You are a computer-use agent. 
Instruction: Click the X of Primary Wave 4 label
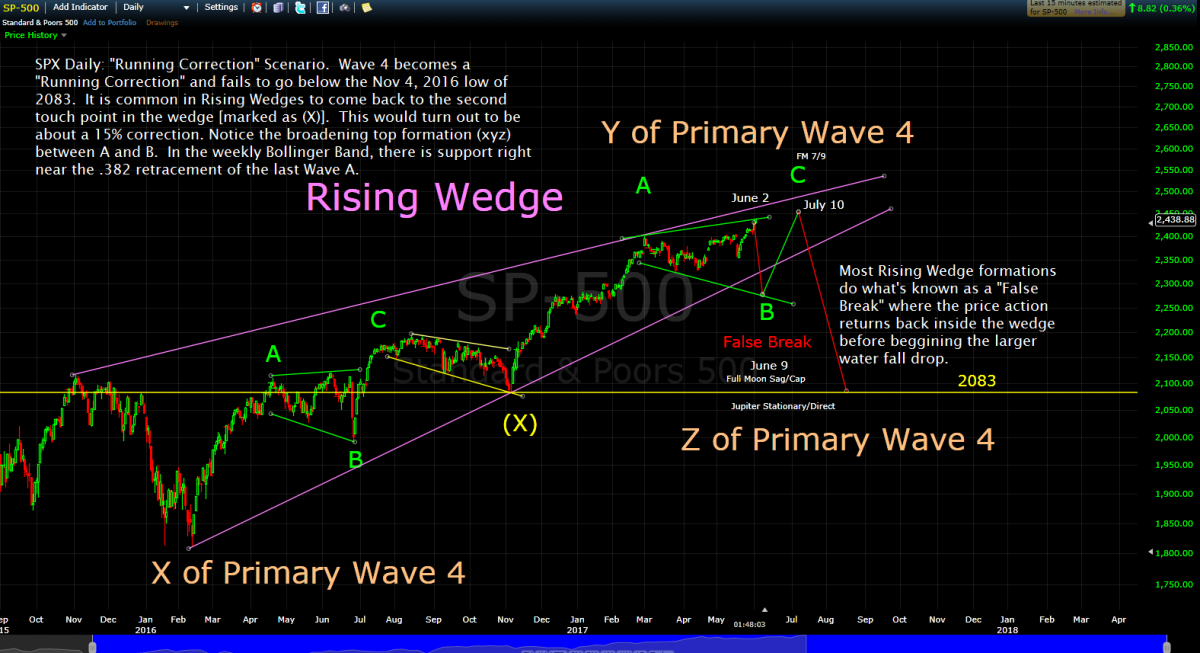(308, 572)
